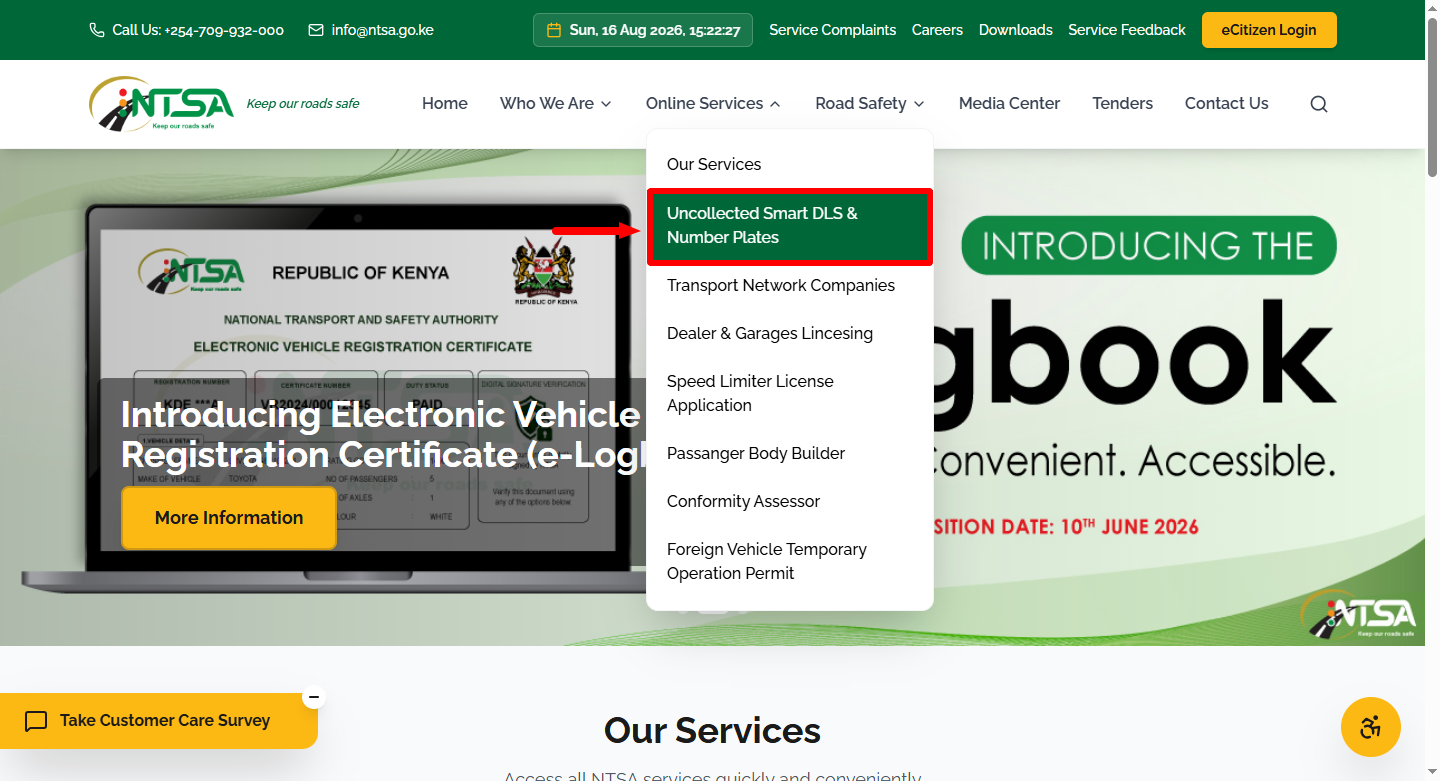Open the Downloads link
Image resolution: width=1440 pixels, height=781 pixels.
pos(1016,30)
